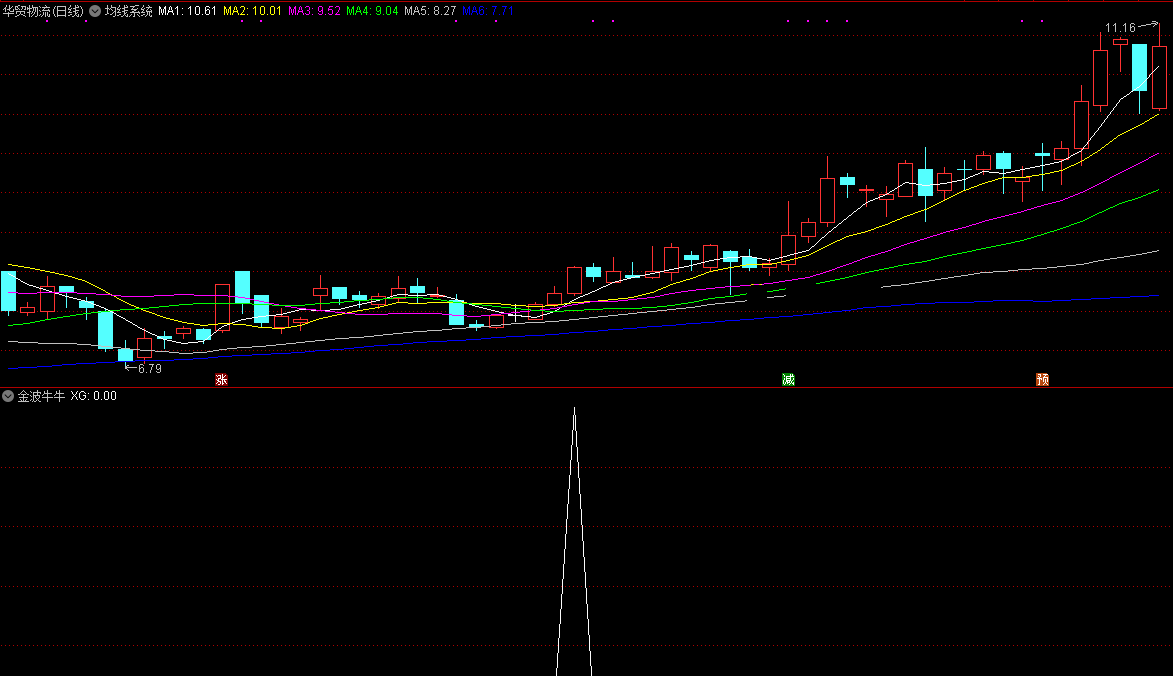
Task: Select the 华贸物流(日线) stock title
Action: point(43,11)
